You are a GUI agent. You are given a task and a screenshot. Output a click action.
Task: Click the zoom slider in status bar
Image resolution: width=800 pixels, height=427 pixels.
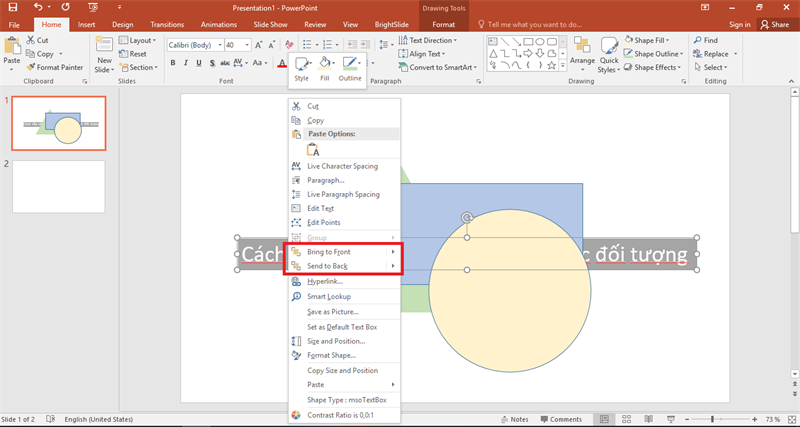[x=712, y=419]
